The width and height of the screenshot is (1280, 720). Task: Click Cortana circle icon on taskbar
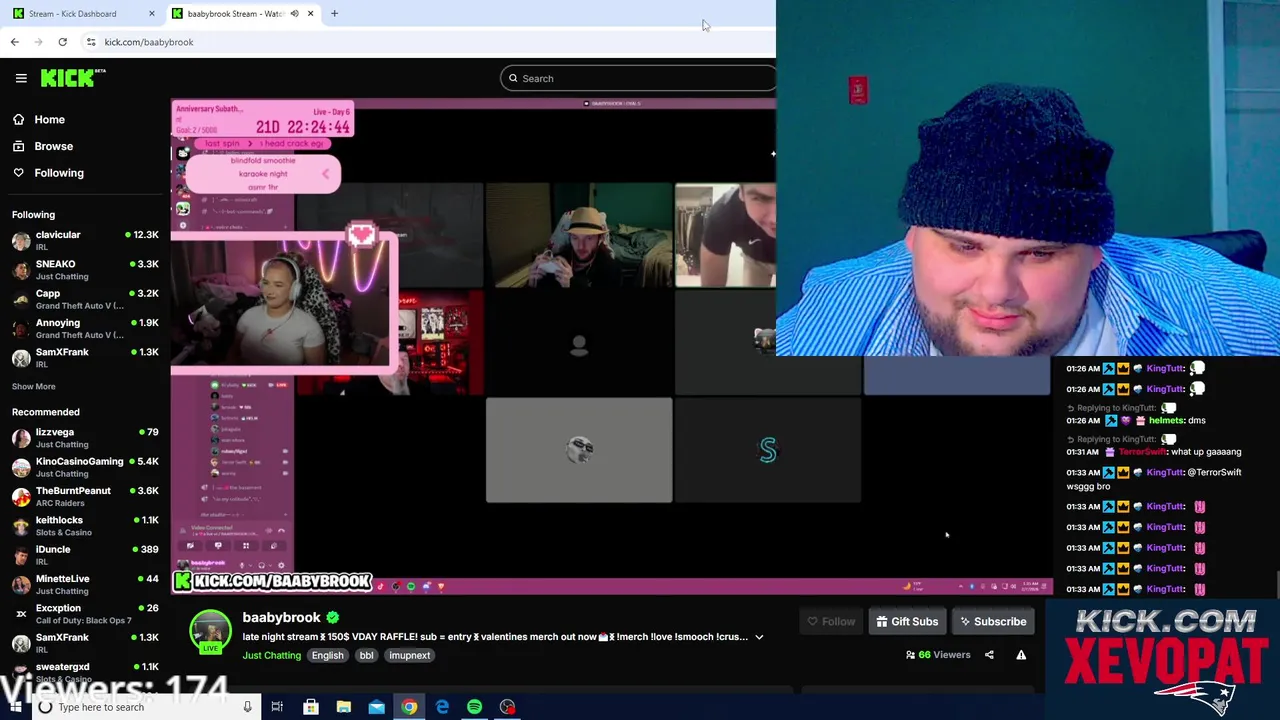(45, 707)
